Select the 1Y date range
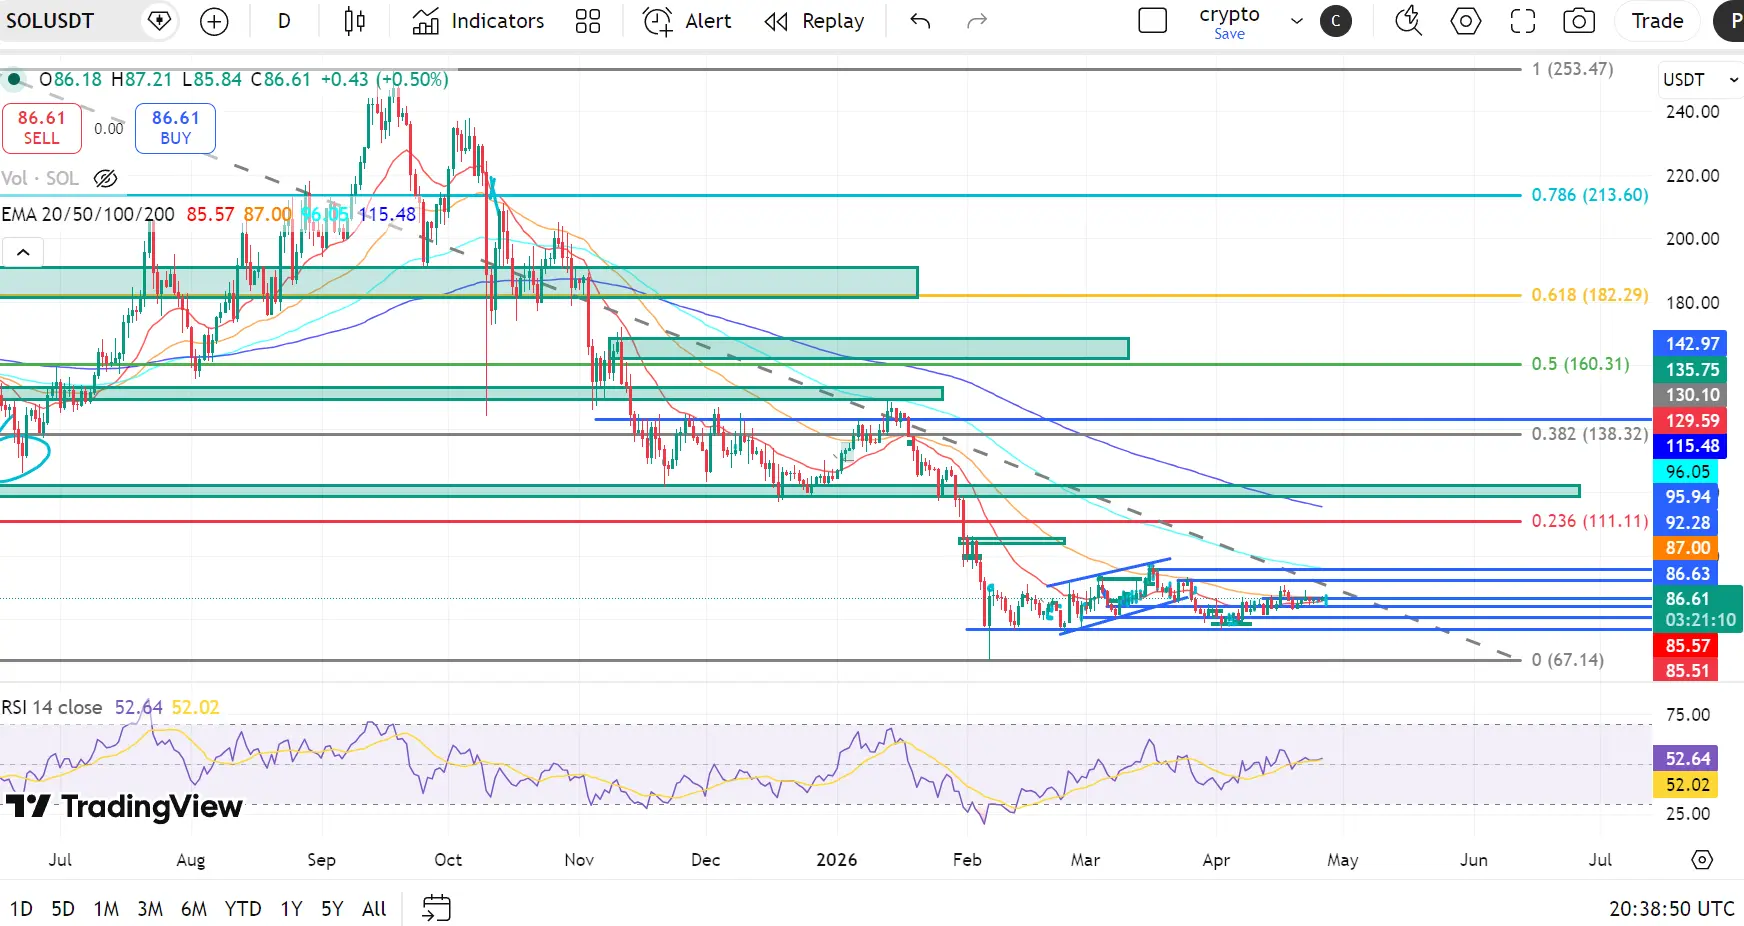 (291, 909)
